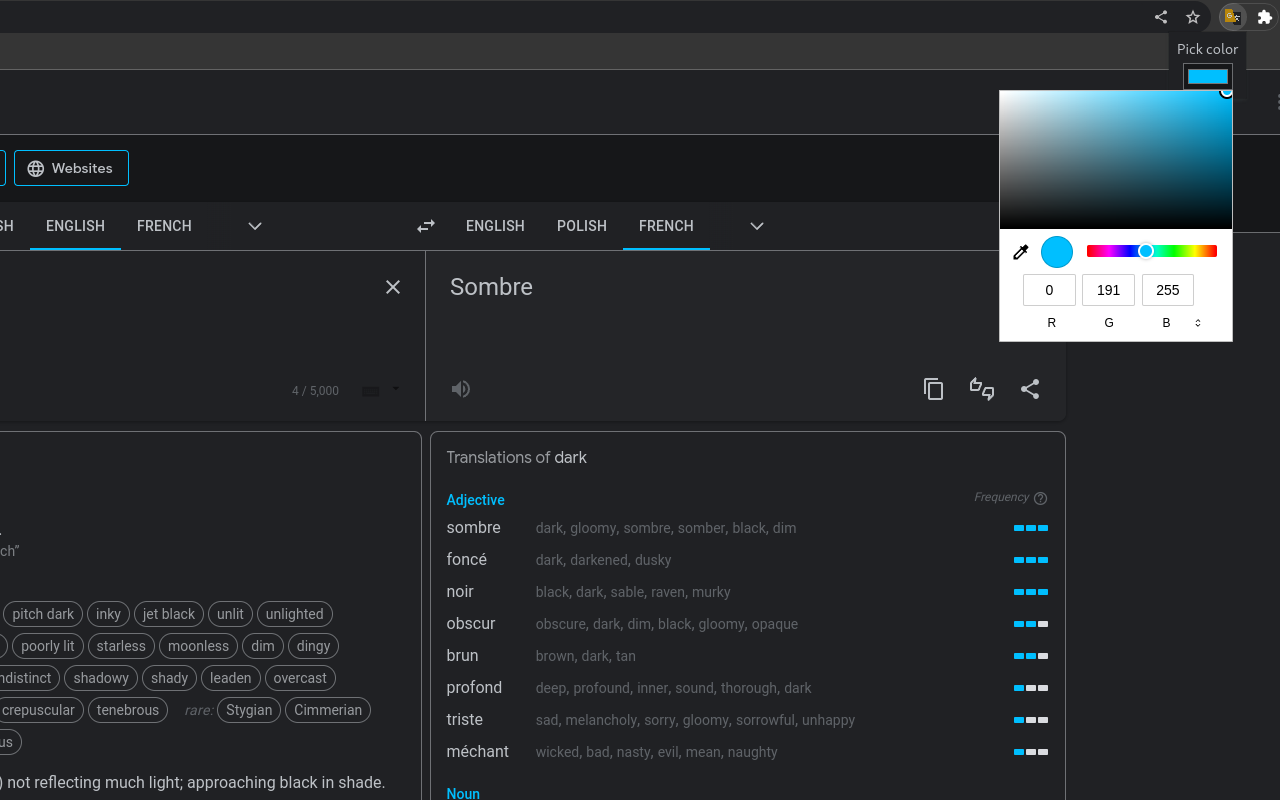Bookmark this page with the star toggle
Image resolution: width=1280 pixels, height=800 pixels.
[1192, 17]
